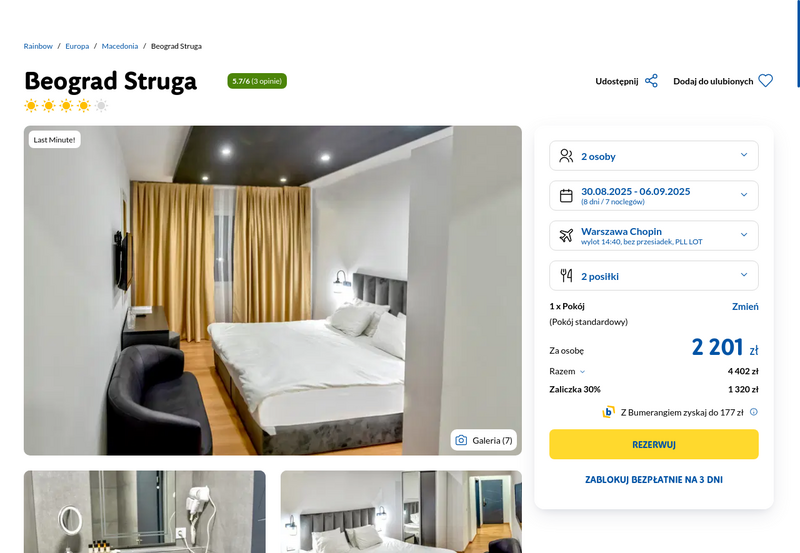Screen dimensions: 800x553
Task: Click the camera icon in Galeria button
Action: pos(461,440)
